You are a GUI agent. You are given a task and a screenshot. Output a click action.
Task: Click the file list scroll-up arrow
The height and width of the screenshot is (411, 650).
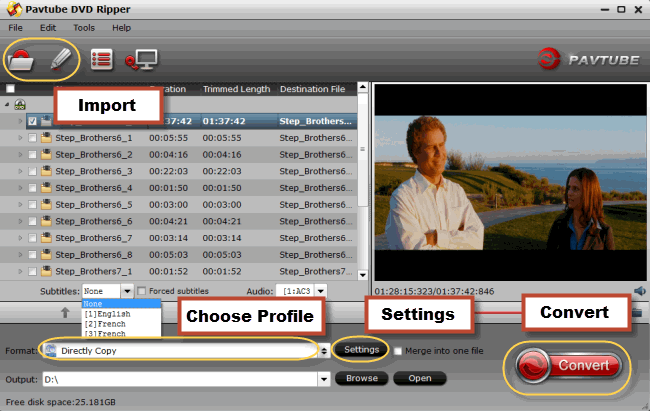tap(363, 87)
